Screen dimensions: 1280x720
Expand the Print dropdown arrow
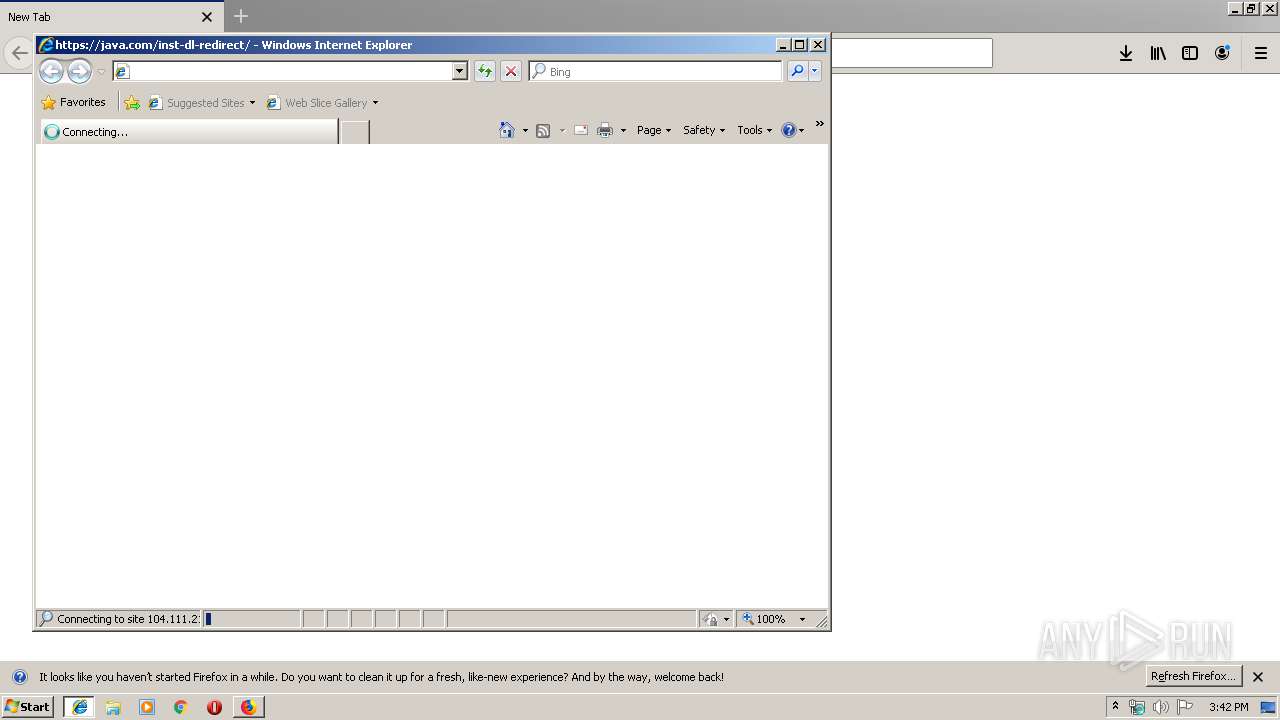(x=623, y=130)
